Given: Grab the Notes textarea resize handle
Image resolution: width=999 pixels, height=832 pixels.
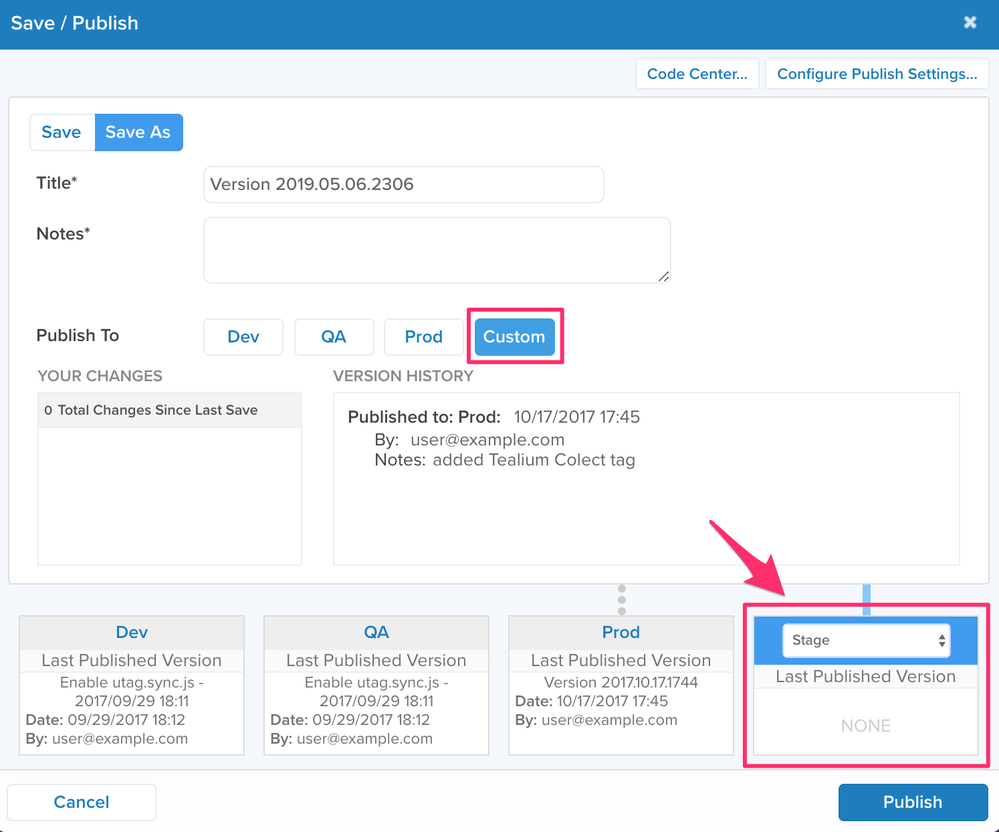Looking at the screenshot, I should (663, 276).
